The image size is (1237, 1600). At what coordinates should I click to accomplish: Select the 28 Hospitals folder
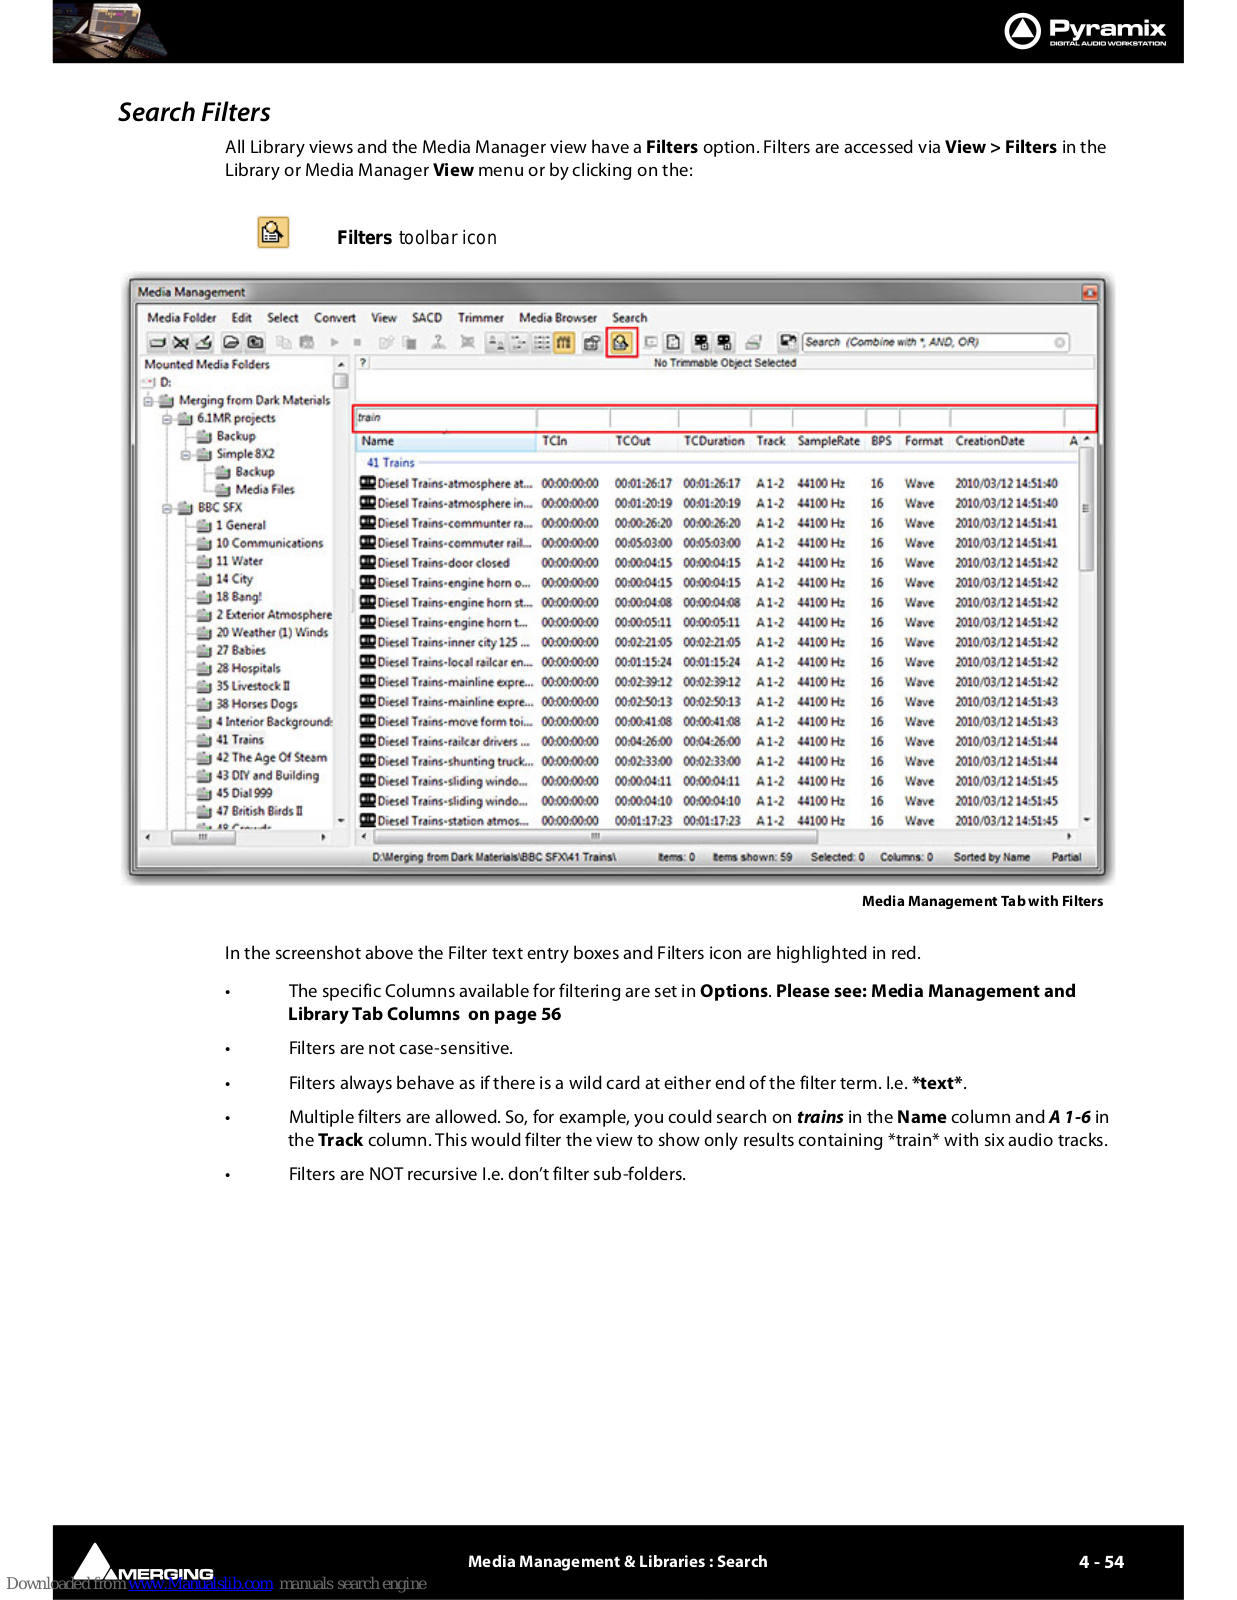click(x=248, y=669)
